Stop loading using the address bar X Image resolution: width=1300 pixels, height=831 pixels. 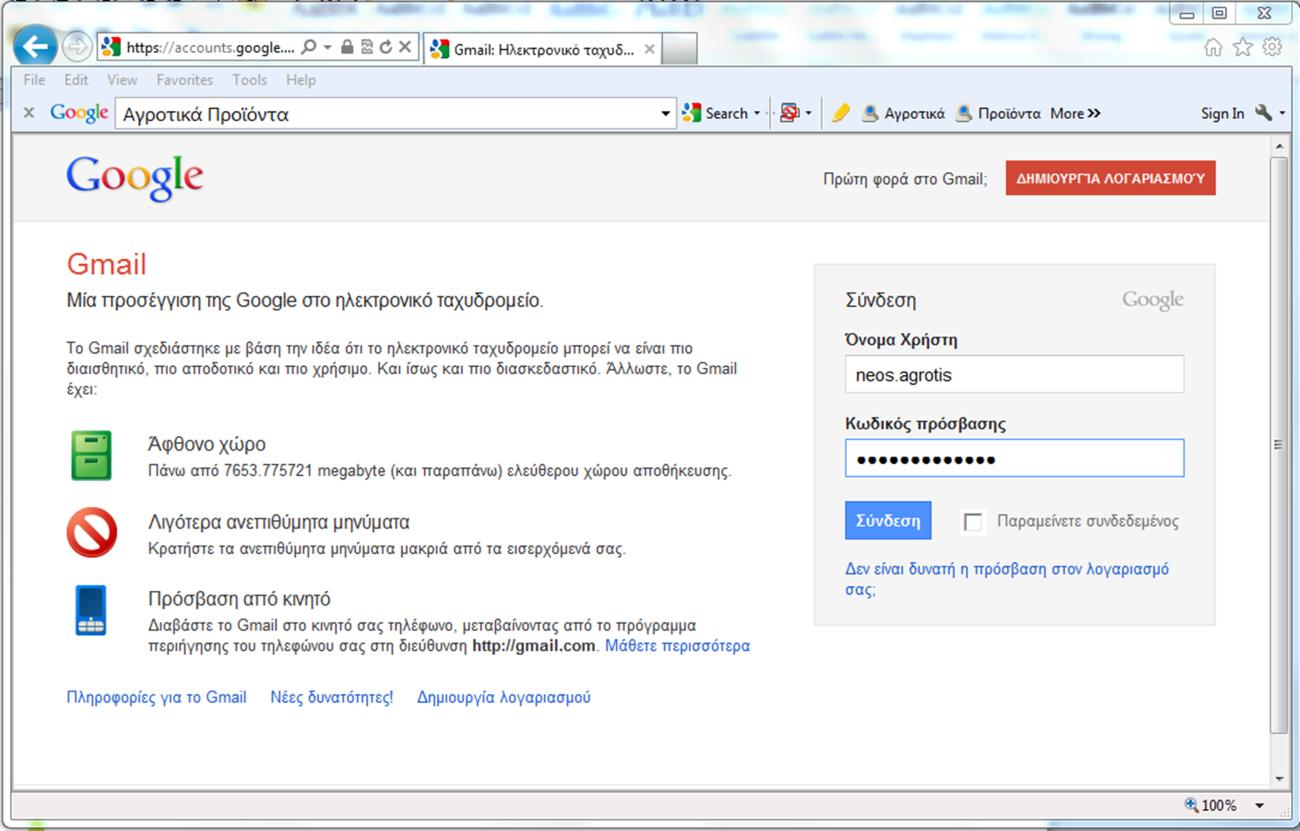pyautogui.click(x=404, y=47)
